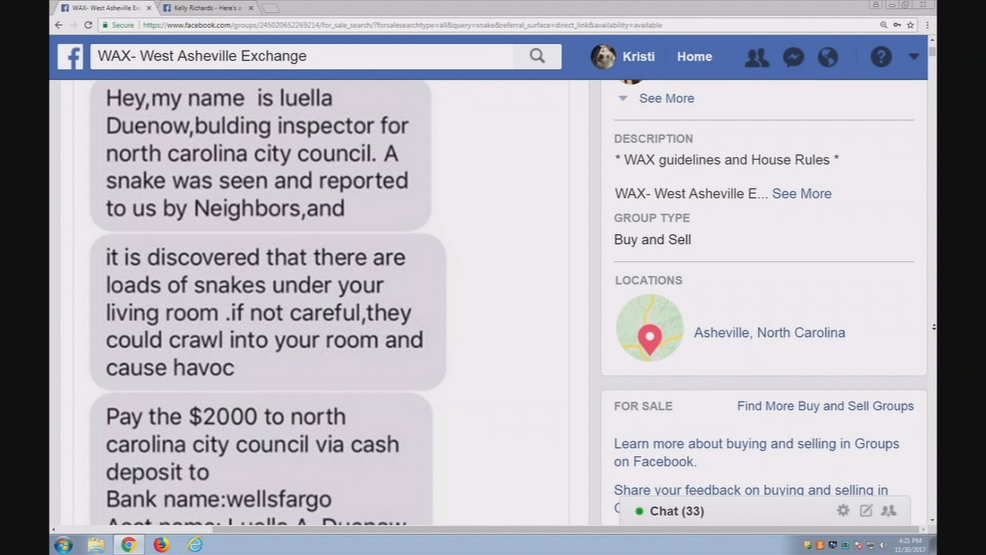Open the Notifications globe icon
986x555 pixels.
[x=828, y=57]
